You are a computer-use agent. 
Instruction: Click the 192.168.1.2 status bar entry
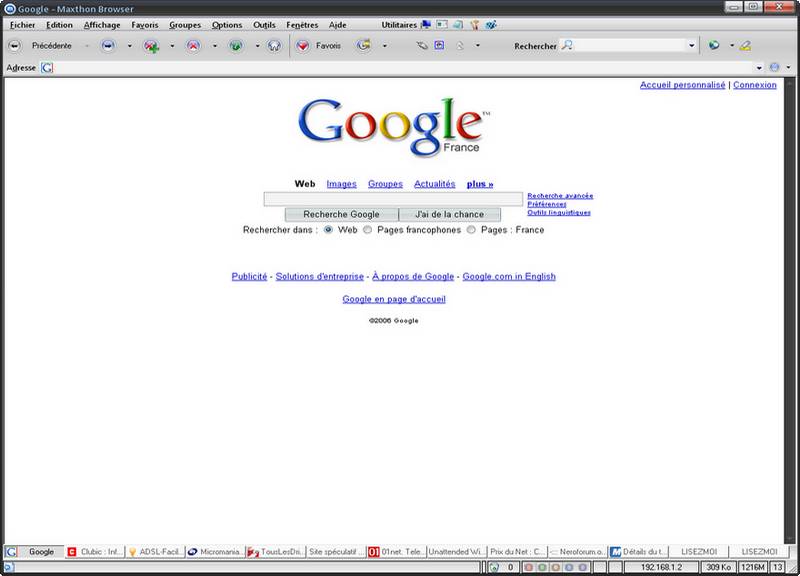661,567
